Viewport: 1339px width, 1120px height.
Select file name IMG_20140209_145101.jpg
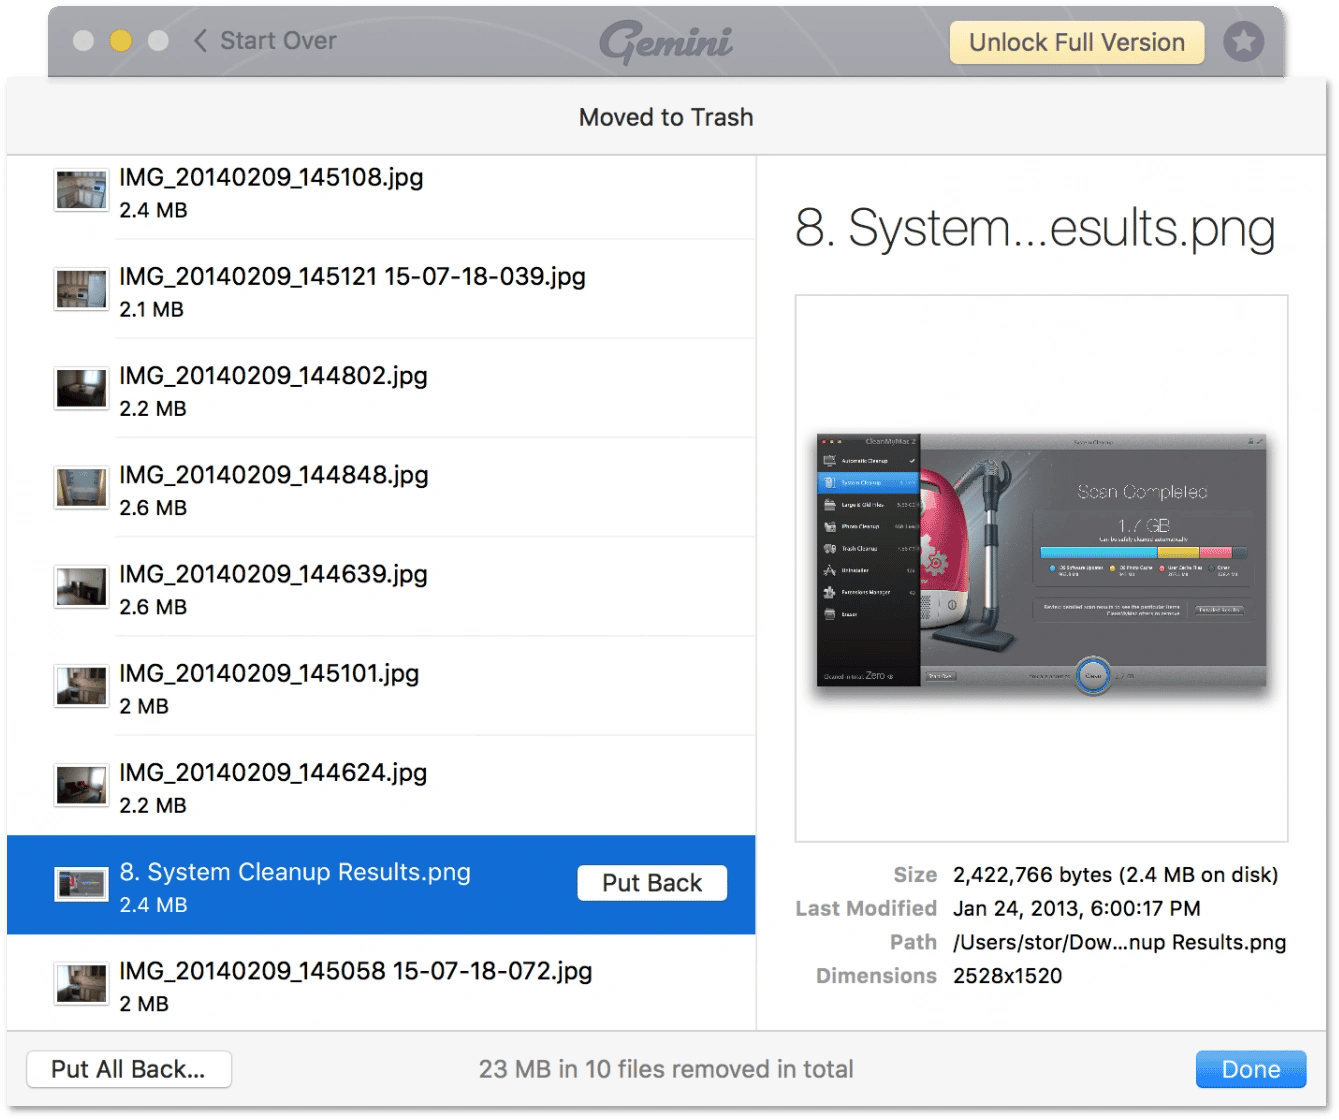coord(269,673)
